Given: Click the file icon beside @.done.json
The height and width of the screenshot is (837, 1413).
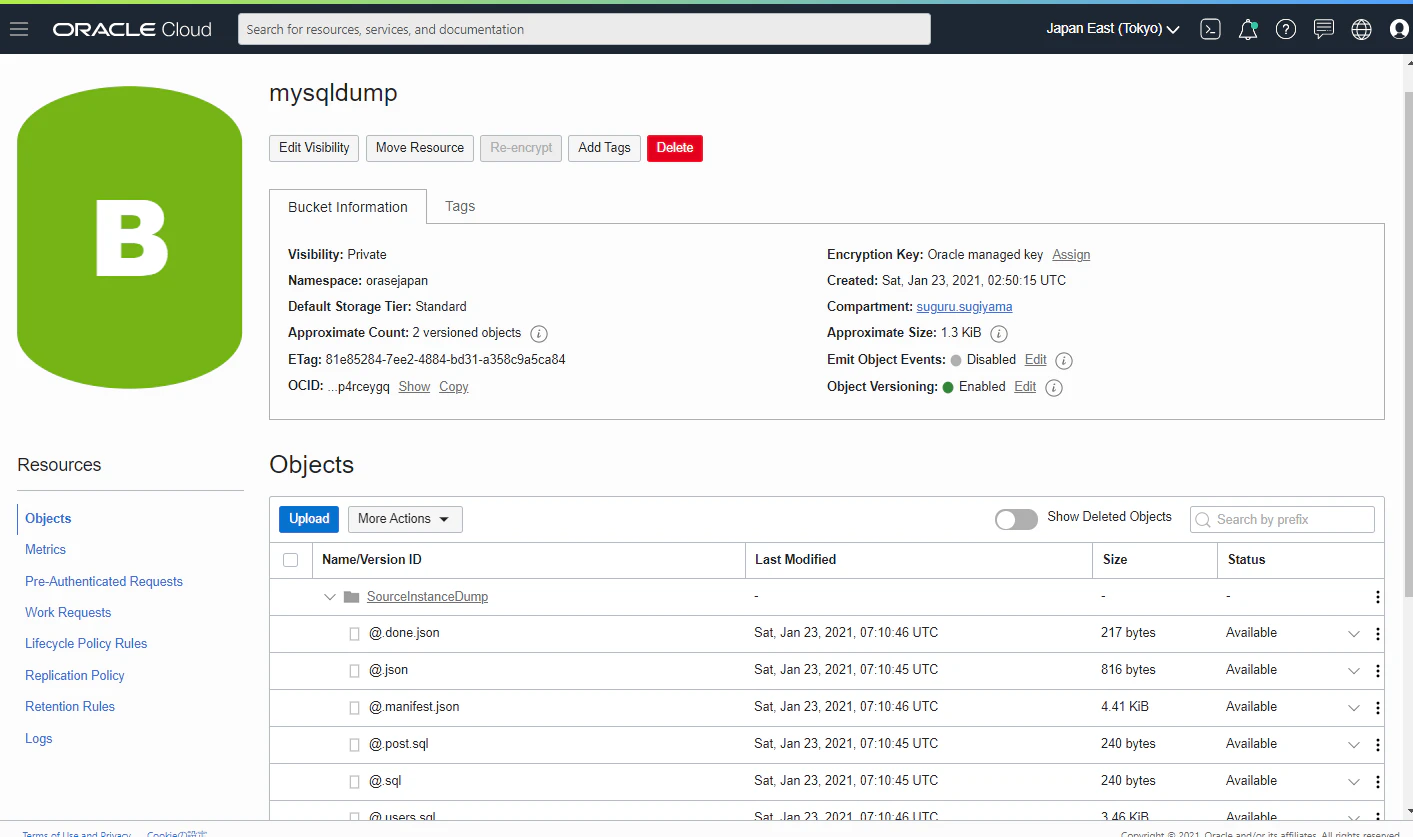Looking at the screenshot, I should (x=354, y=634).
